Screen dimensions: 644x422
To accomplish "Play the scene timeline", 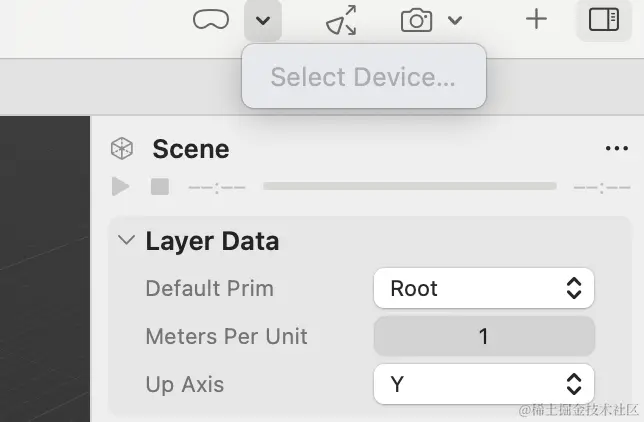I will point(120,187).
